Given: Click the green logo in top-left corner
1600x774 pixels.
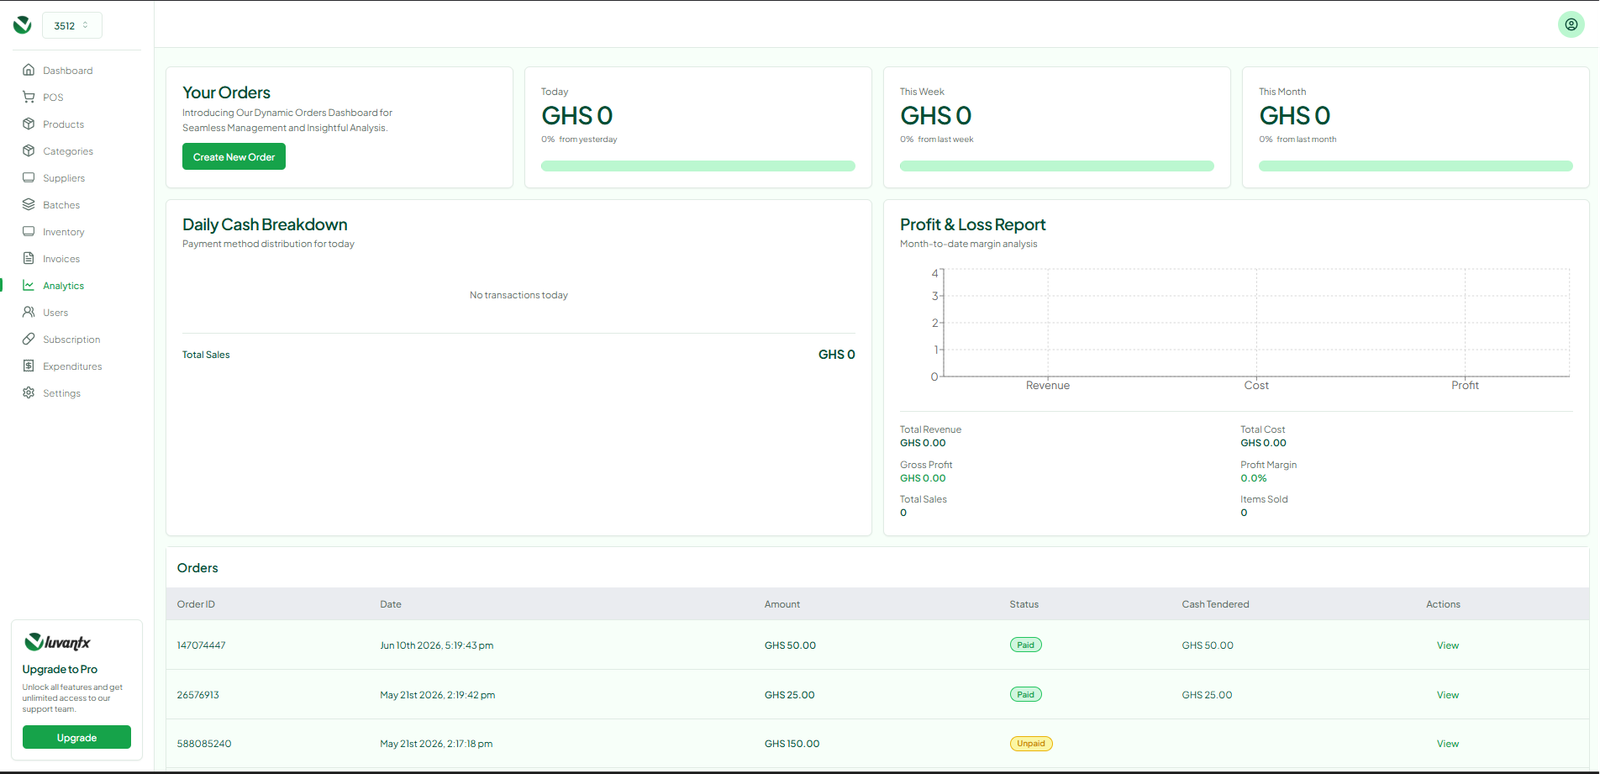Looking at the screenshot, I should [x=22, y=25].
